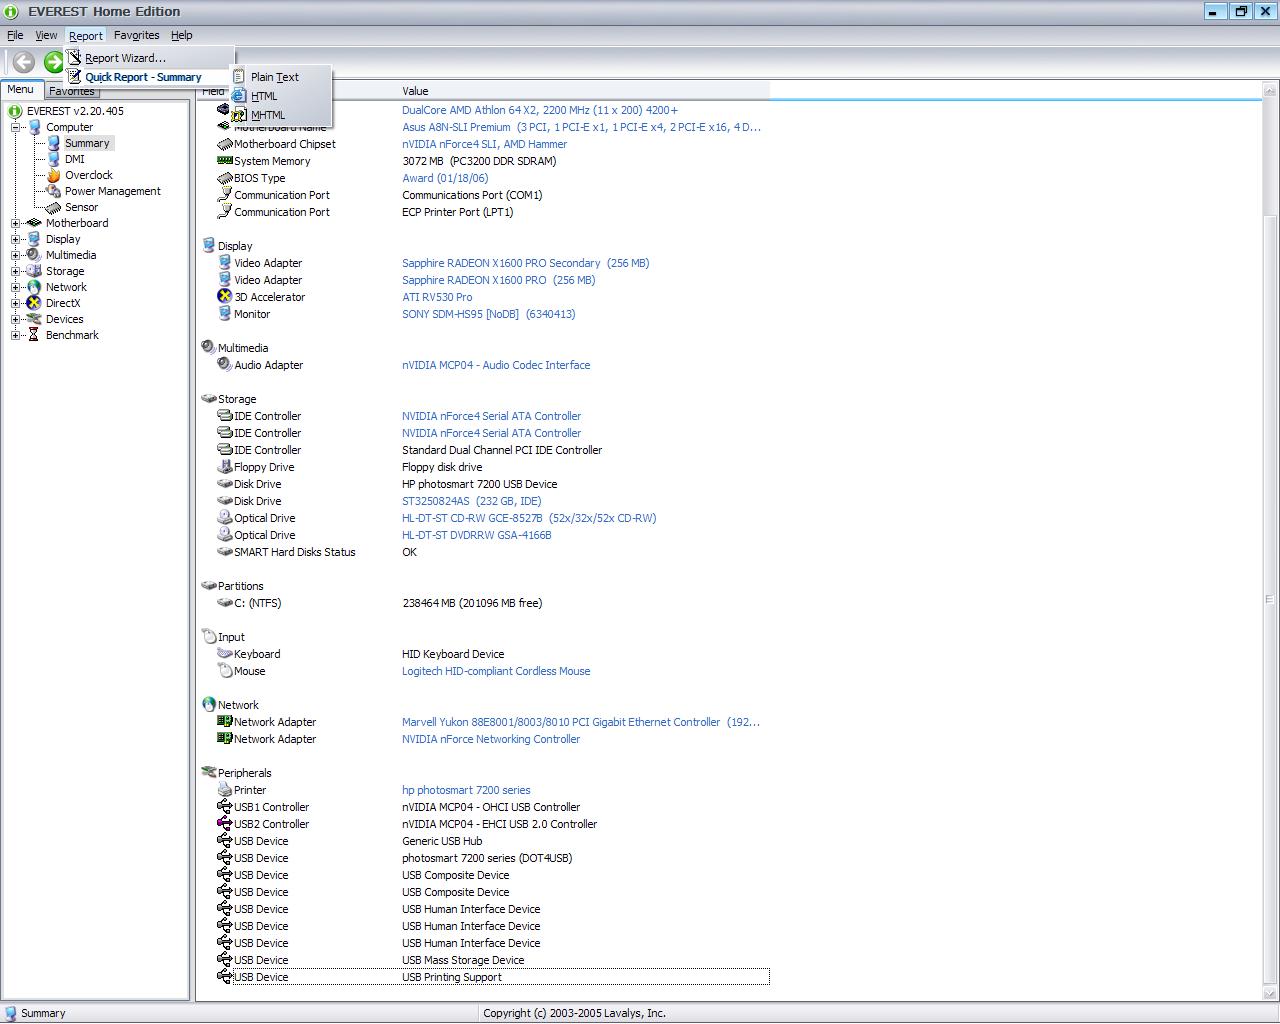Click the green forward arrow toolbar button
The height and width of the screenshot is (1024, 1280).
click(53, 63)
